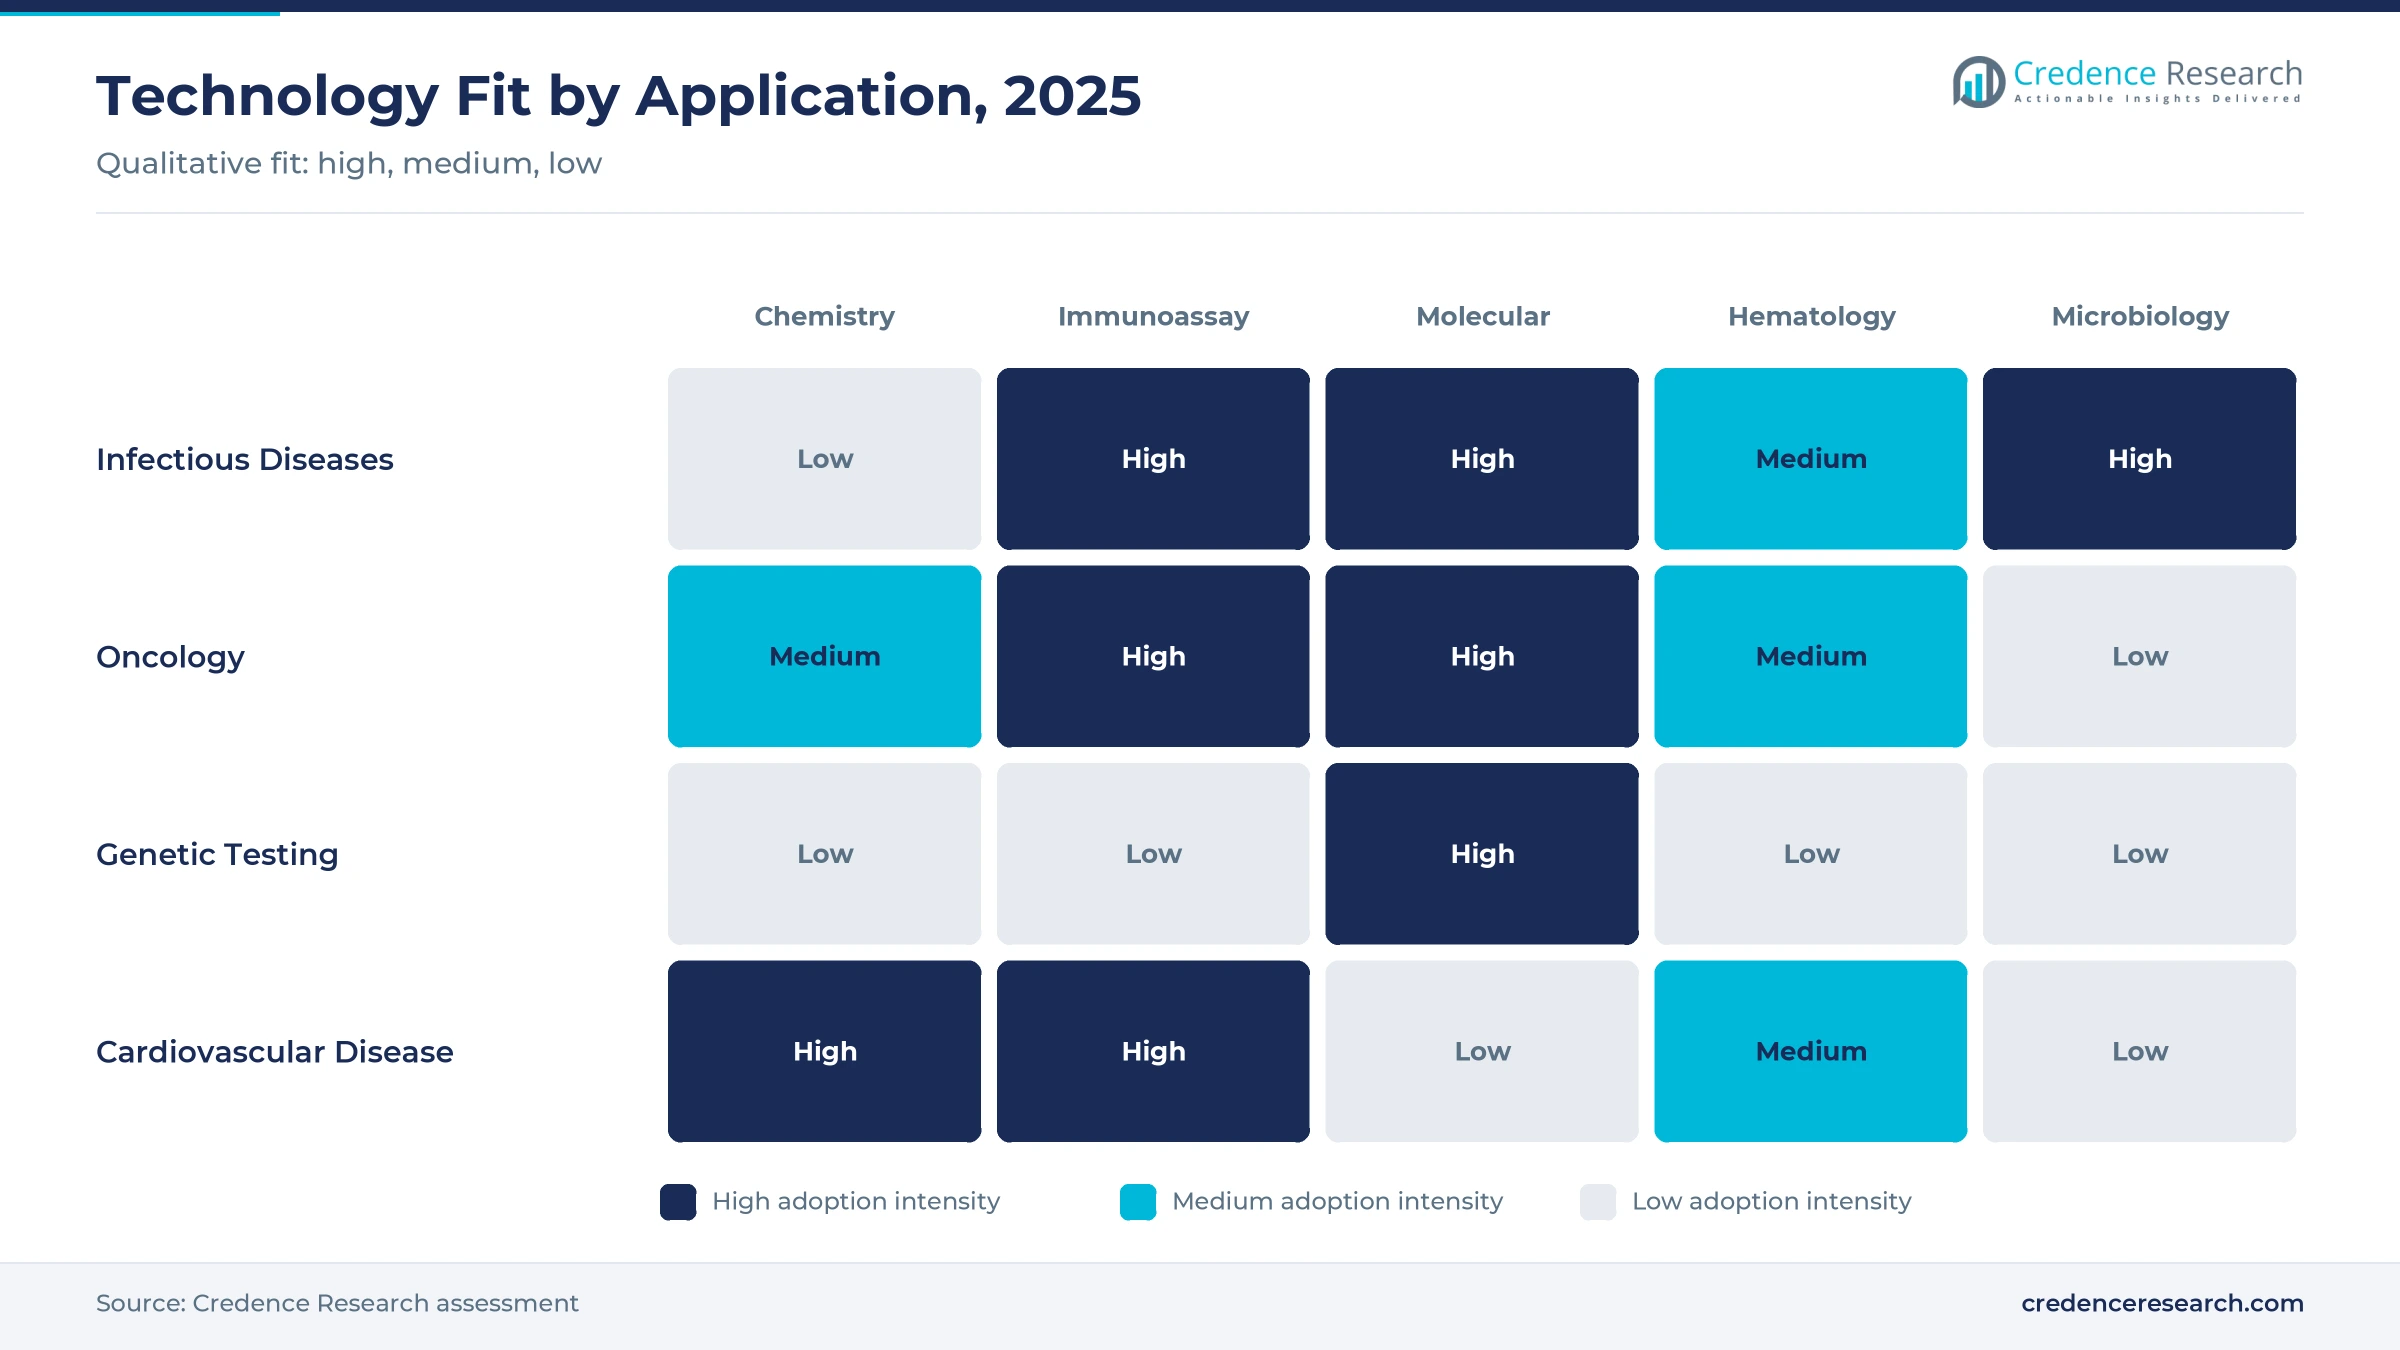Image resolution: width=2400 pixels, height=1350 pixels.
Task: Click Infectious Diseases Microbiology High cell
Action: pyautogui.click(x=2140, y=459)
